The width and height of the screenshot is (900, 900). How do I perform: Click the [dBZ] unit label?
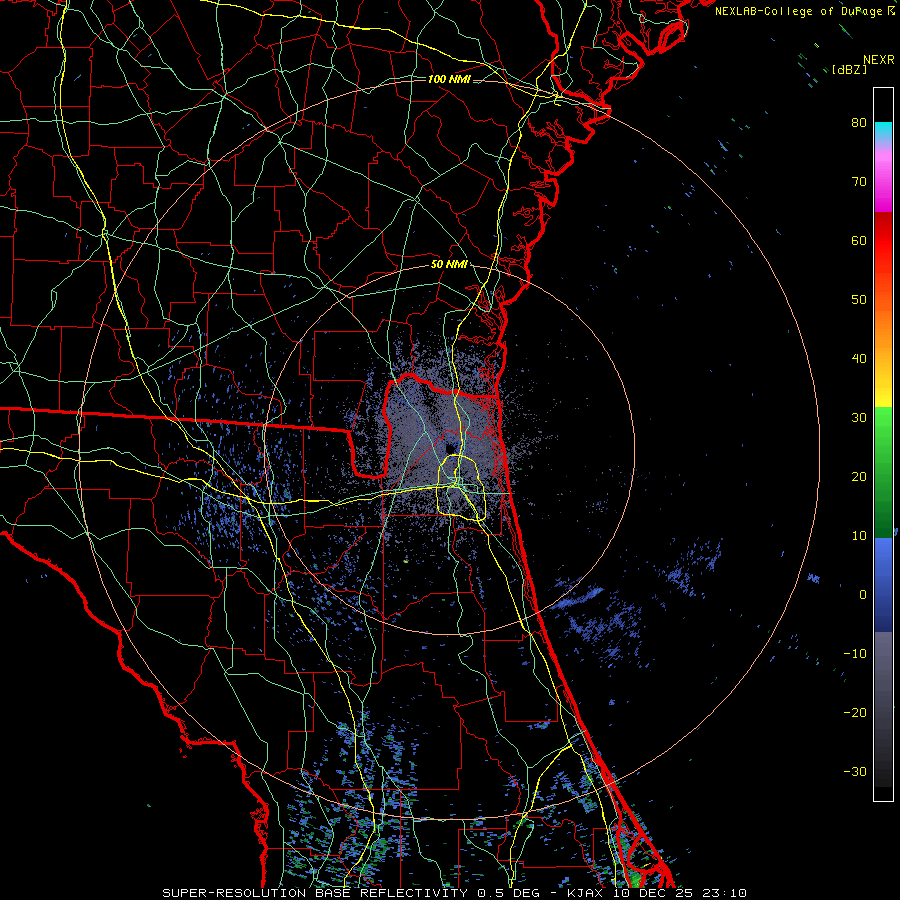[849, 69]
